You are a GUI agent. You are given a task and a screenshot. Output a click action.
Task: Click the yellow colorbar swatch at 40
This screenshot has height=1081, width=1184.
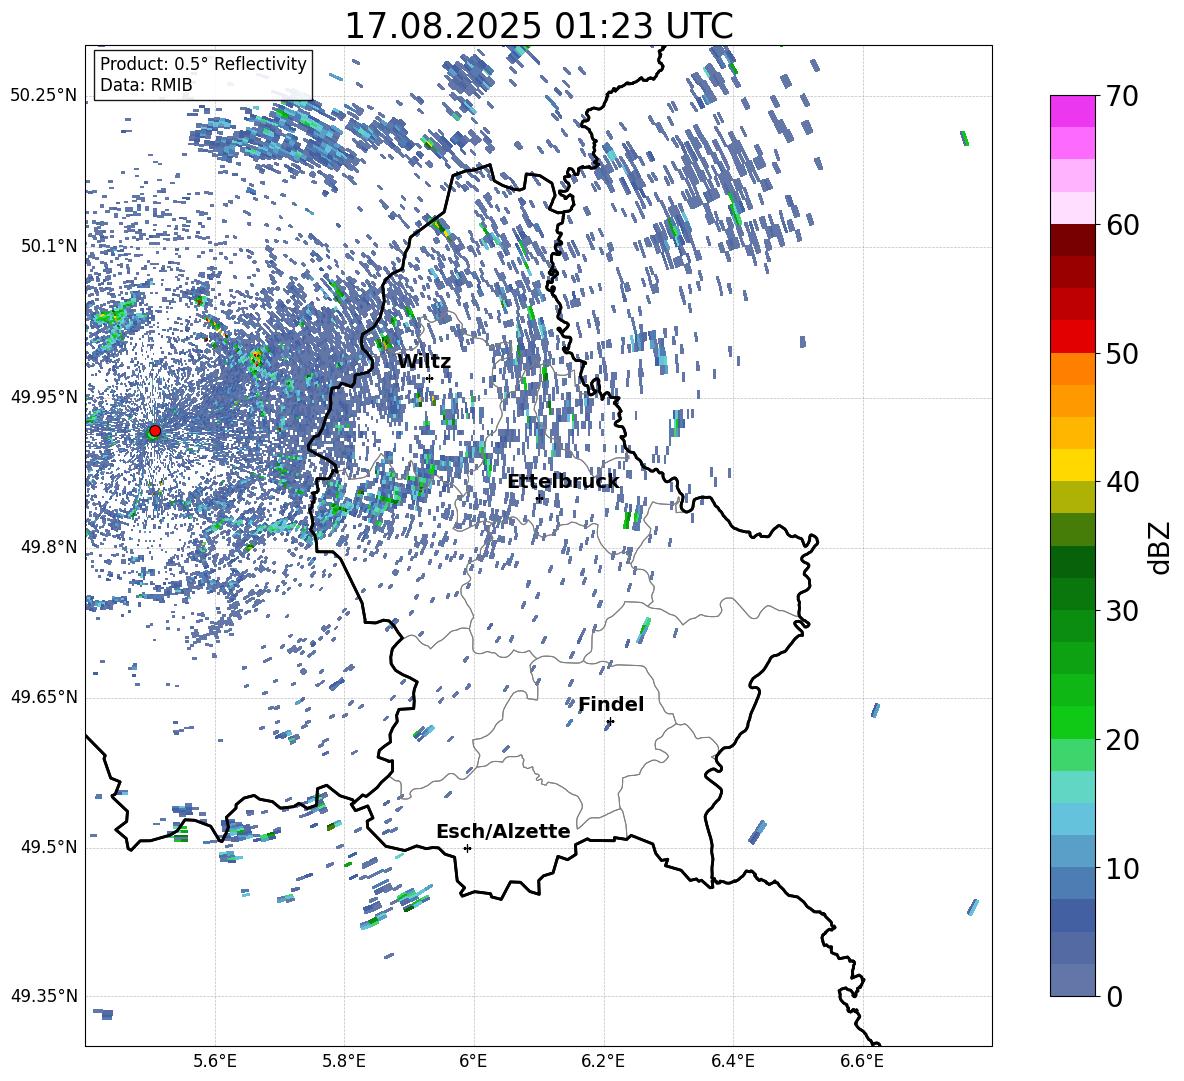[x=1072, y=465]
